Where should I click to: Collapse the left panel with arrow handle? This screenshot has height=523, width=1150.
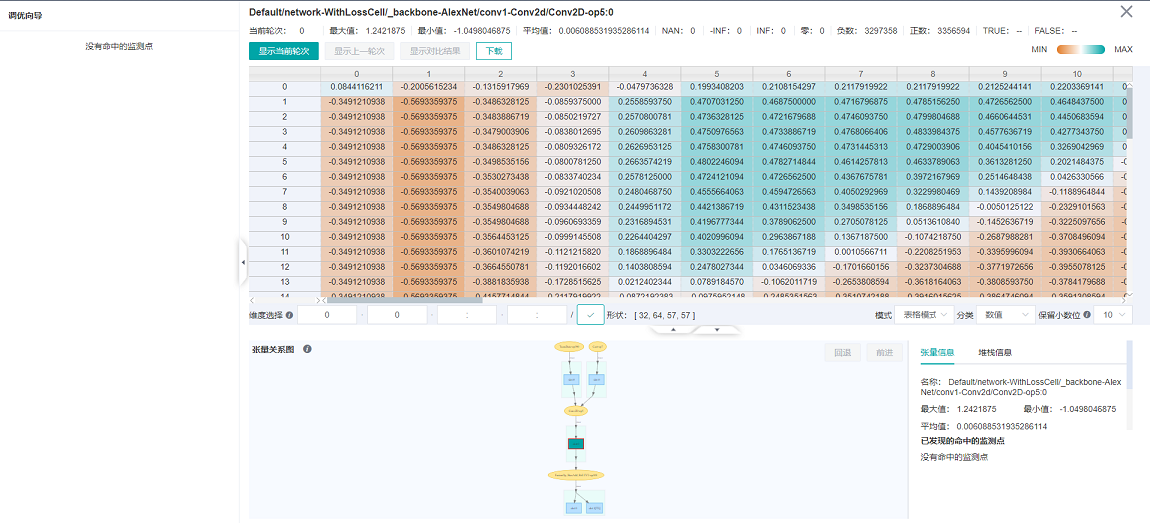243,262
